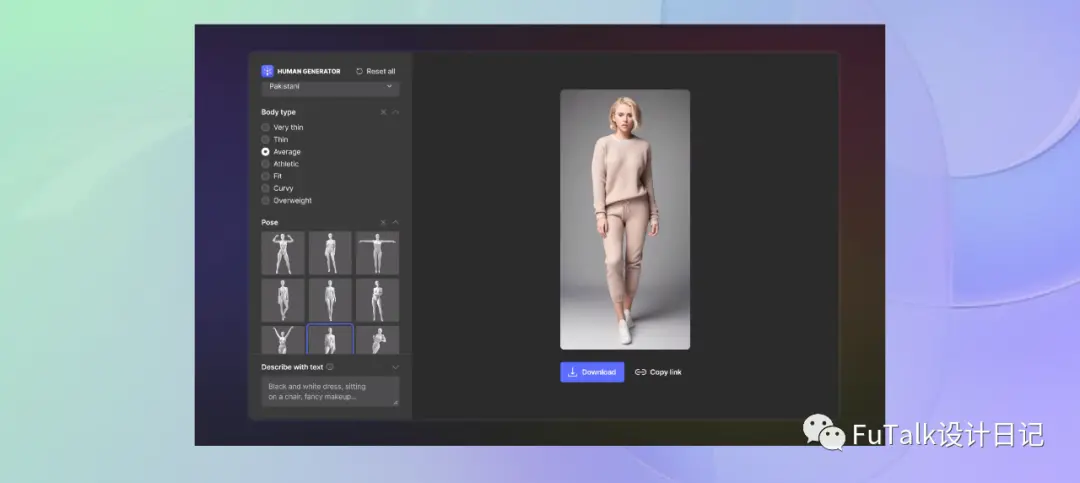1080x483 pixels.
Task: Click Copy link
Action: click(x=658, y=372)
